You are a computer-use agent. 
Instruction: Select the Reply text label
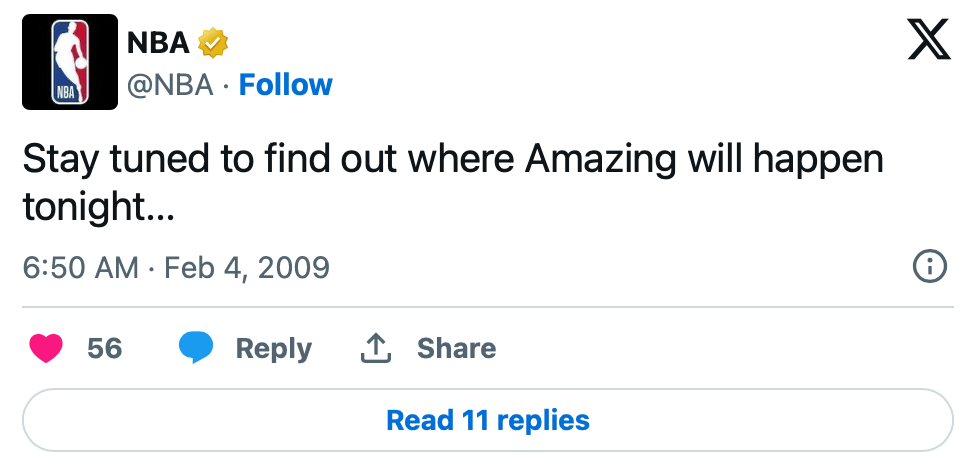[274, 349]
